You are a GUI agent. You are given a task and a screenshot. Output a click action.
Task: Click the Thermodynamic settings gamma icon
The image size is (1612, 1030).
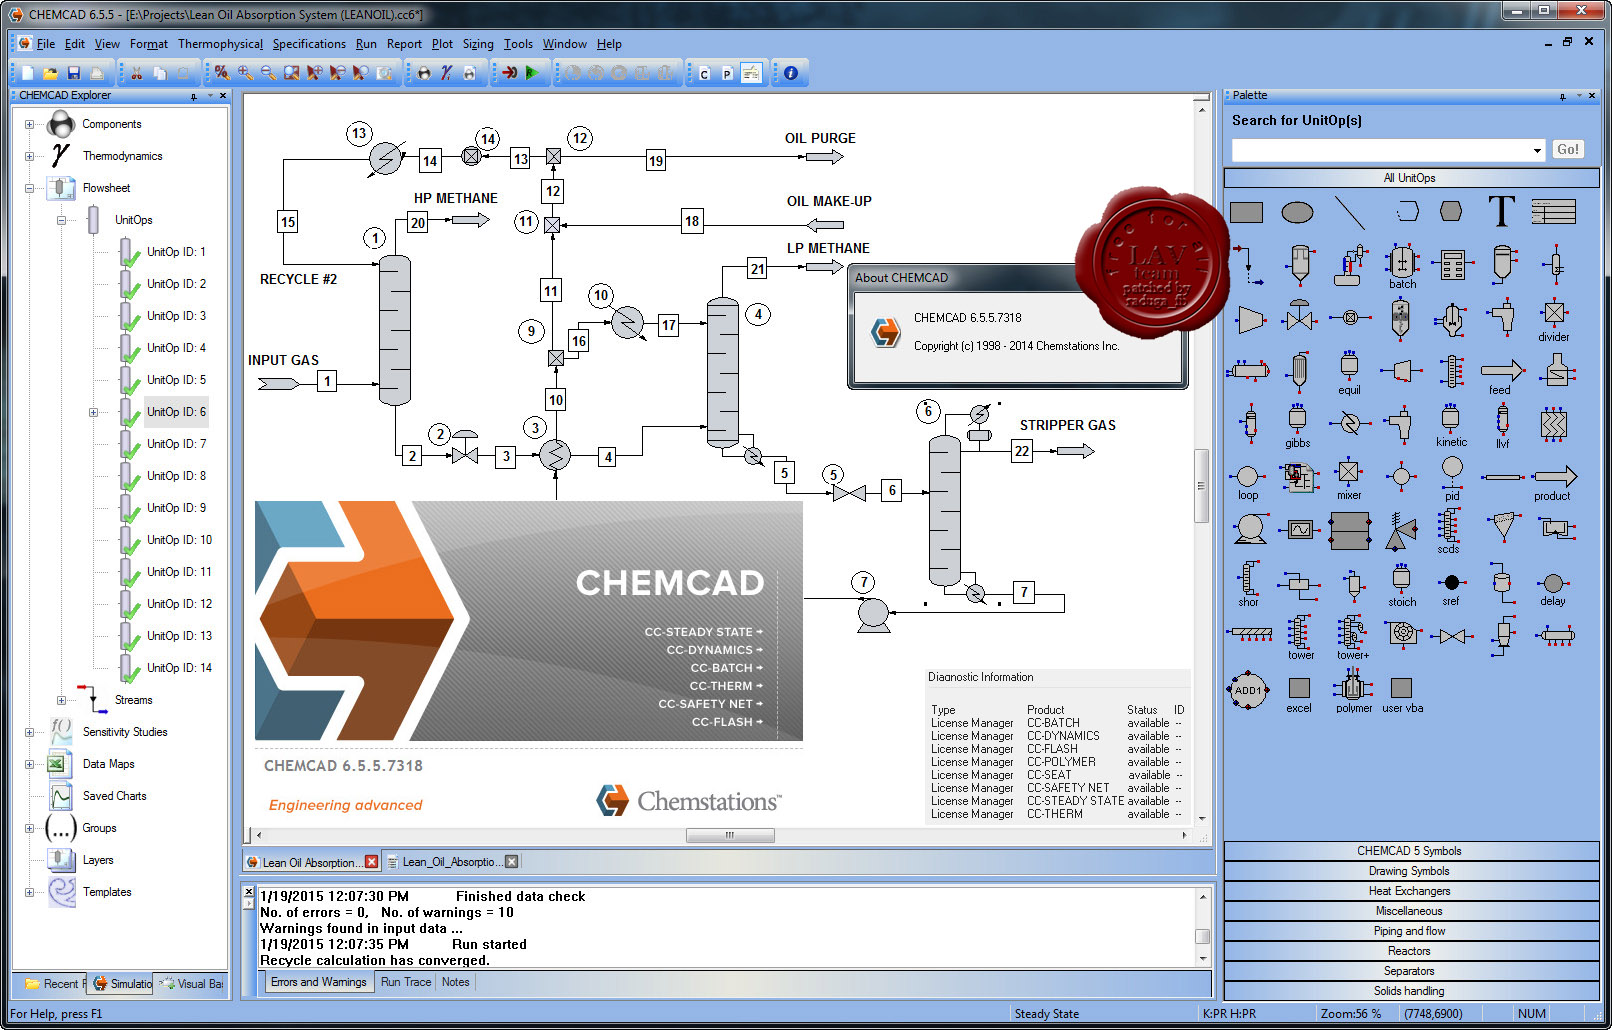click(x=447, y=73)
